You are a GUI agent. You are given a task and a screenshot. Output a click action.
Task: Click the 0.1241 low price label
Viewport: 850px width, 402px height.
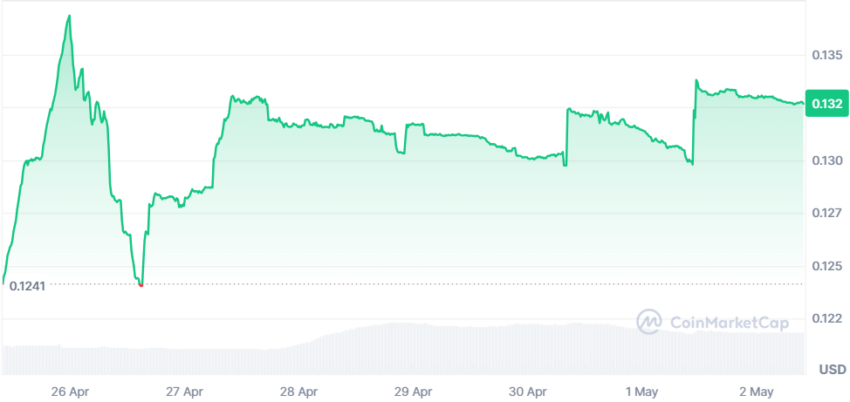point(27,285)
